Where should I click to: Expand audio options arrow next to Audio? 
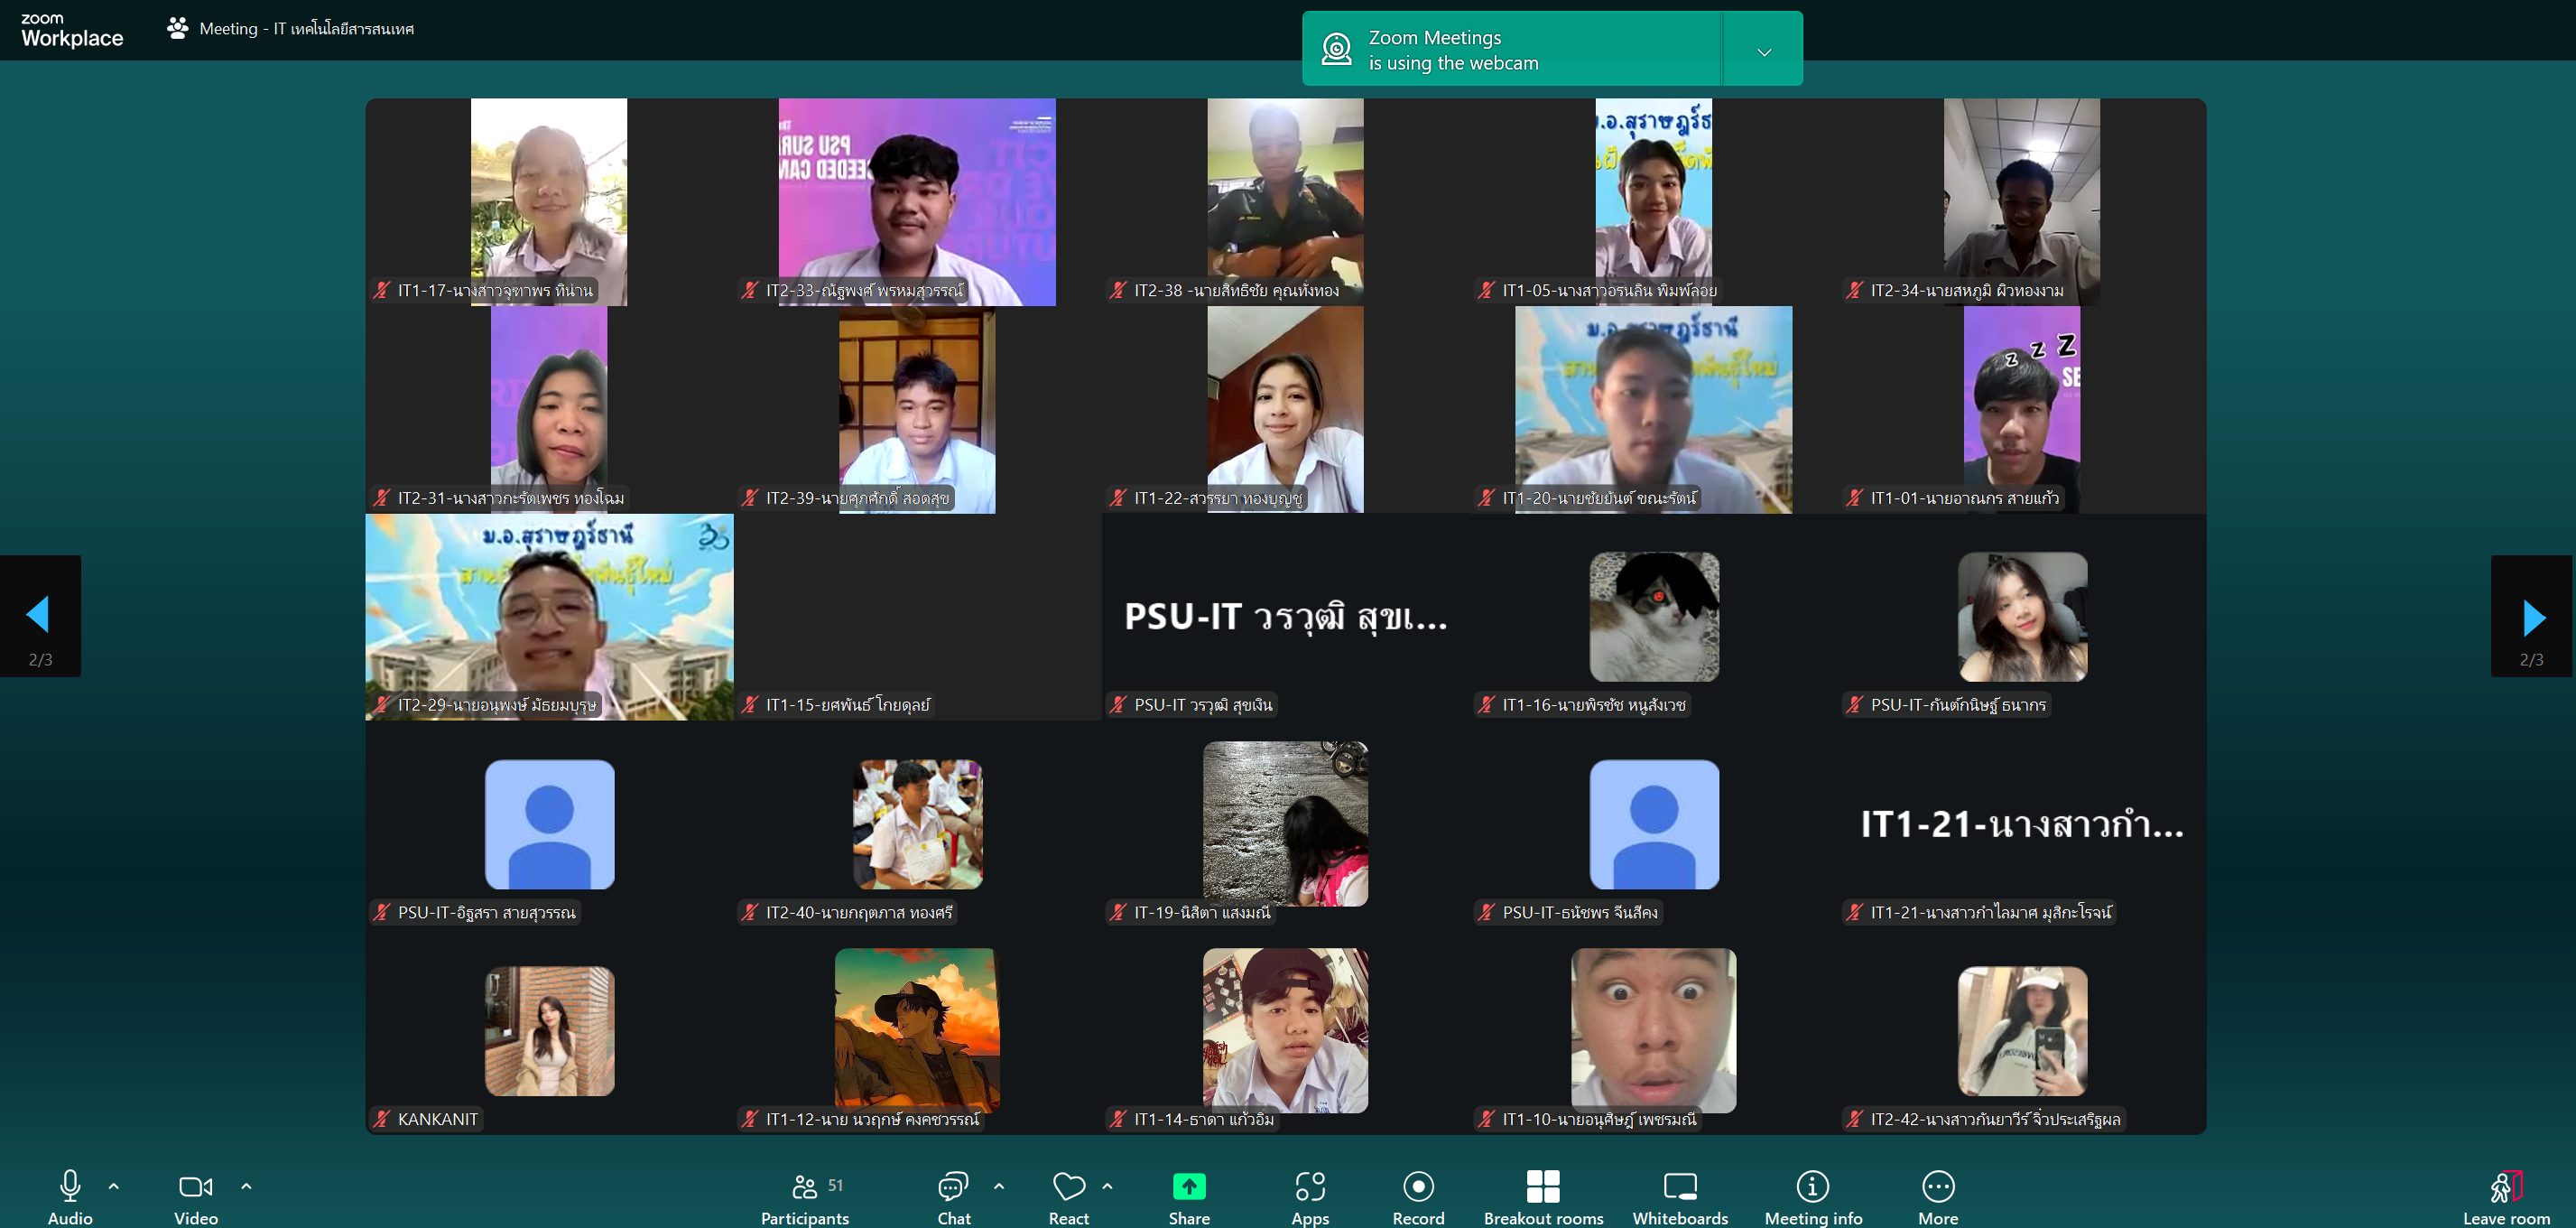click(x=114, y=1186)
